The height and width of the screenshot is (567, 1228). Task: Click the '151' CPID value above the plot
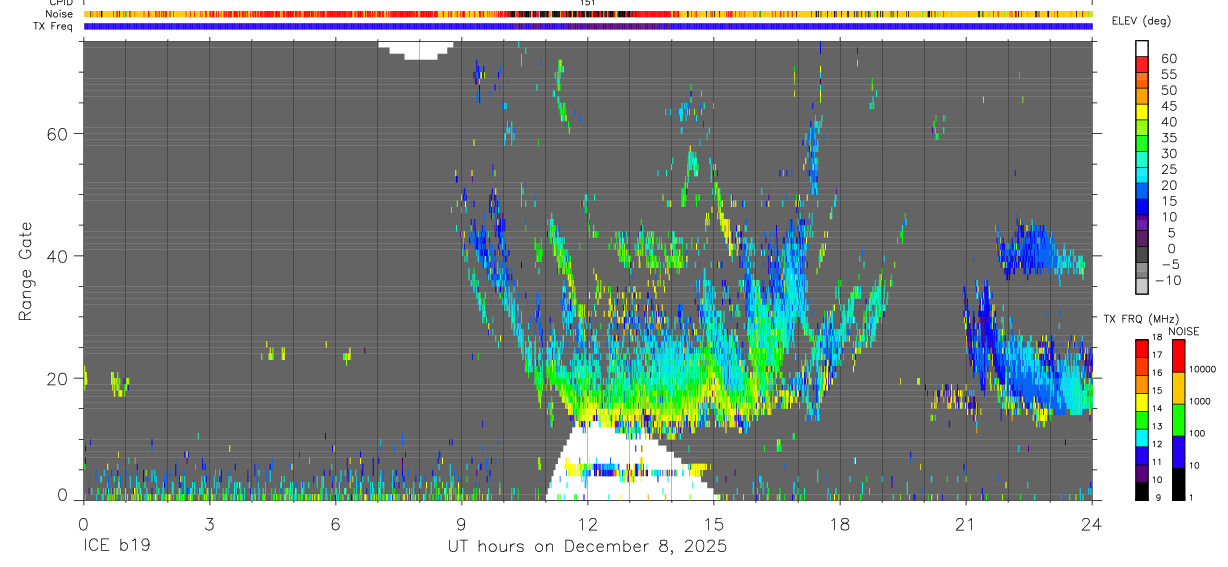tap(588, 3)
